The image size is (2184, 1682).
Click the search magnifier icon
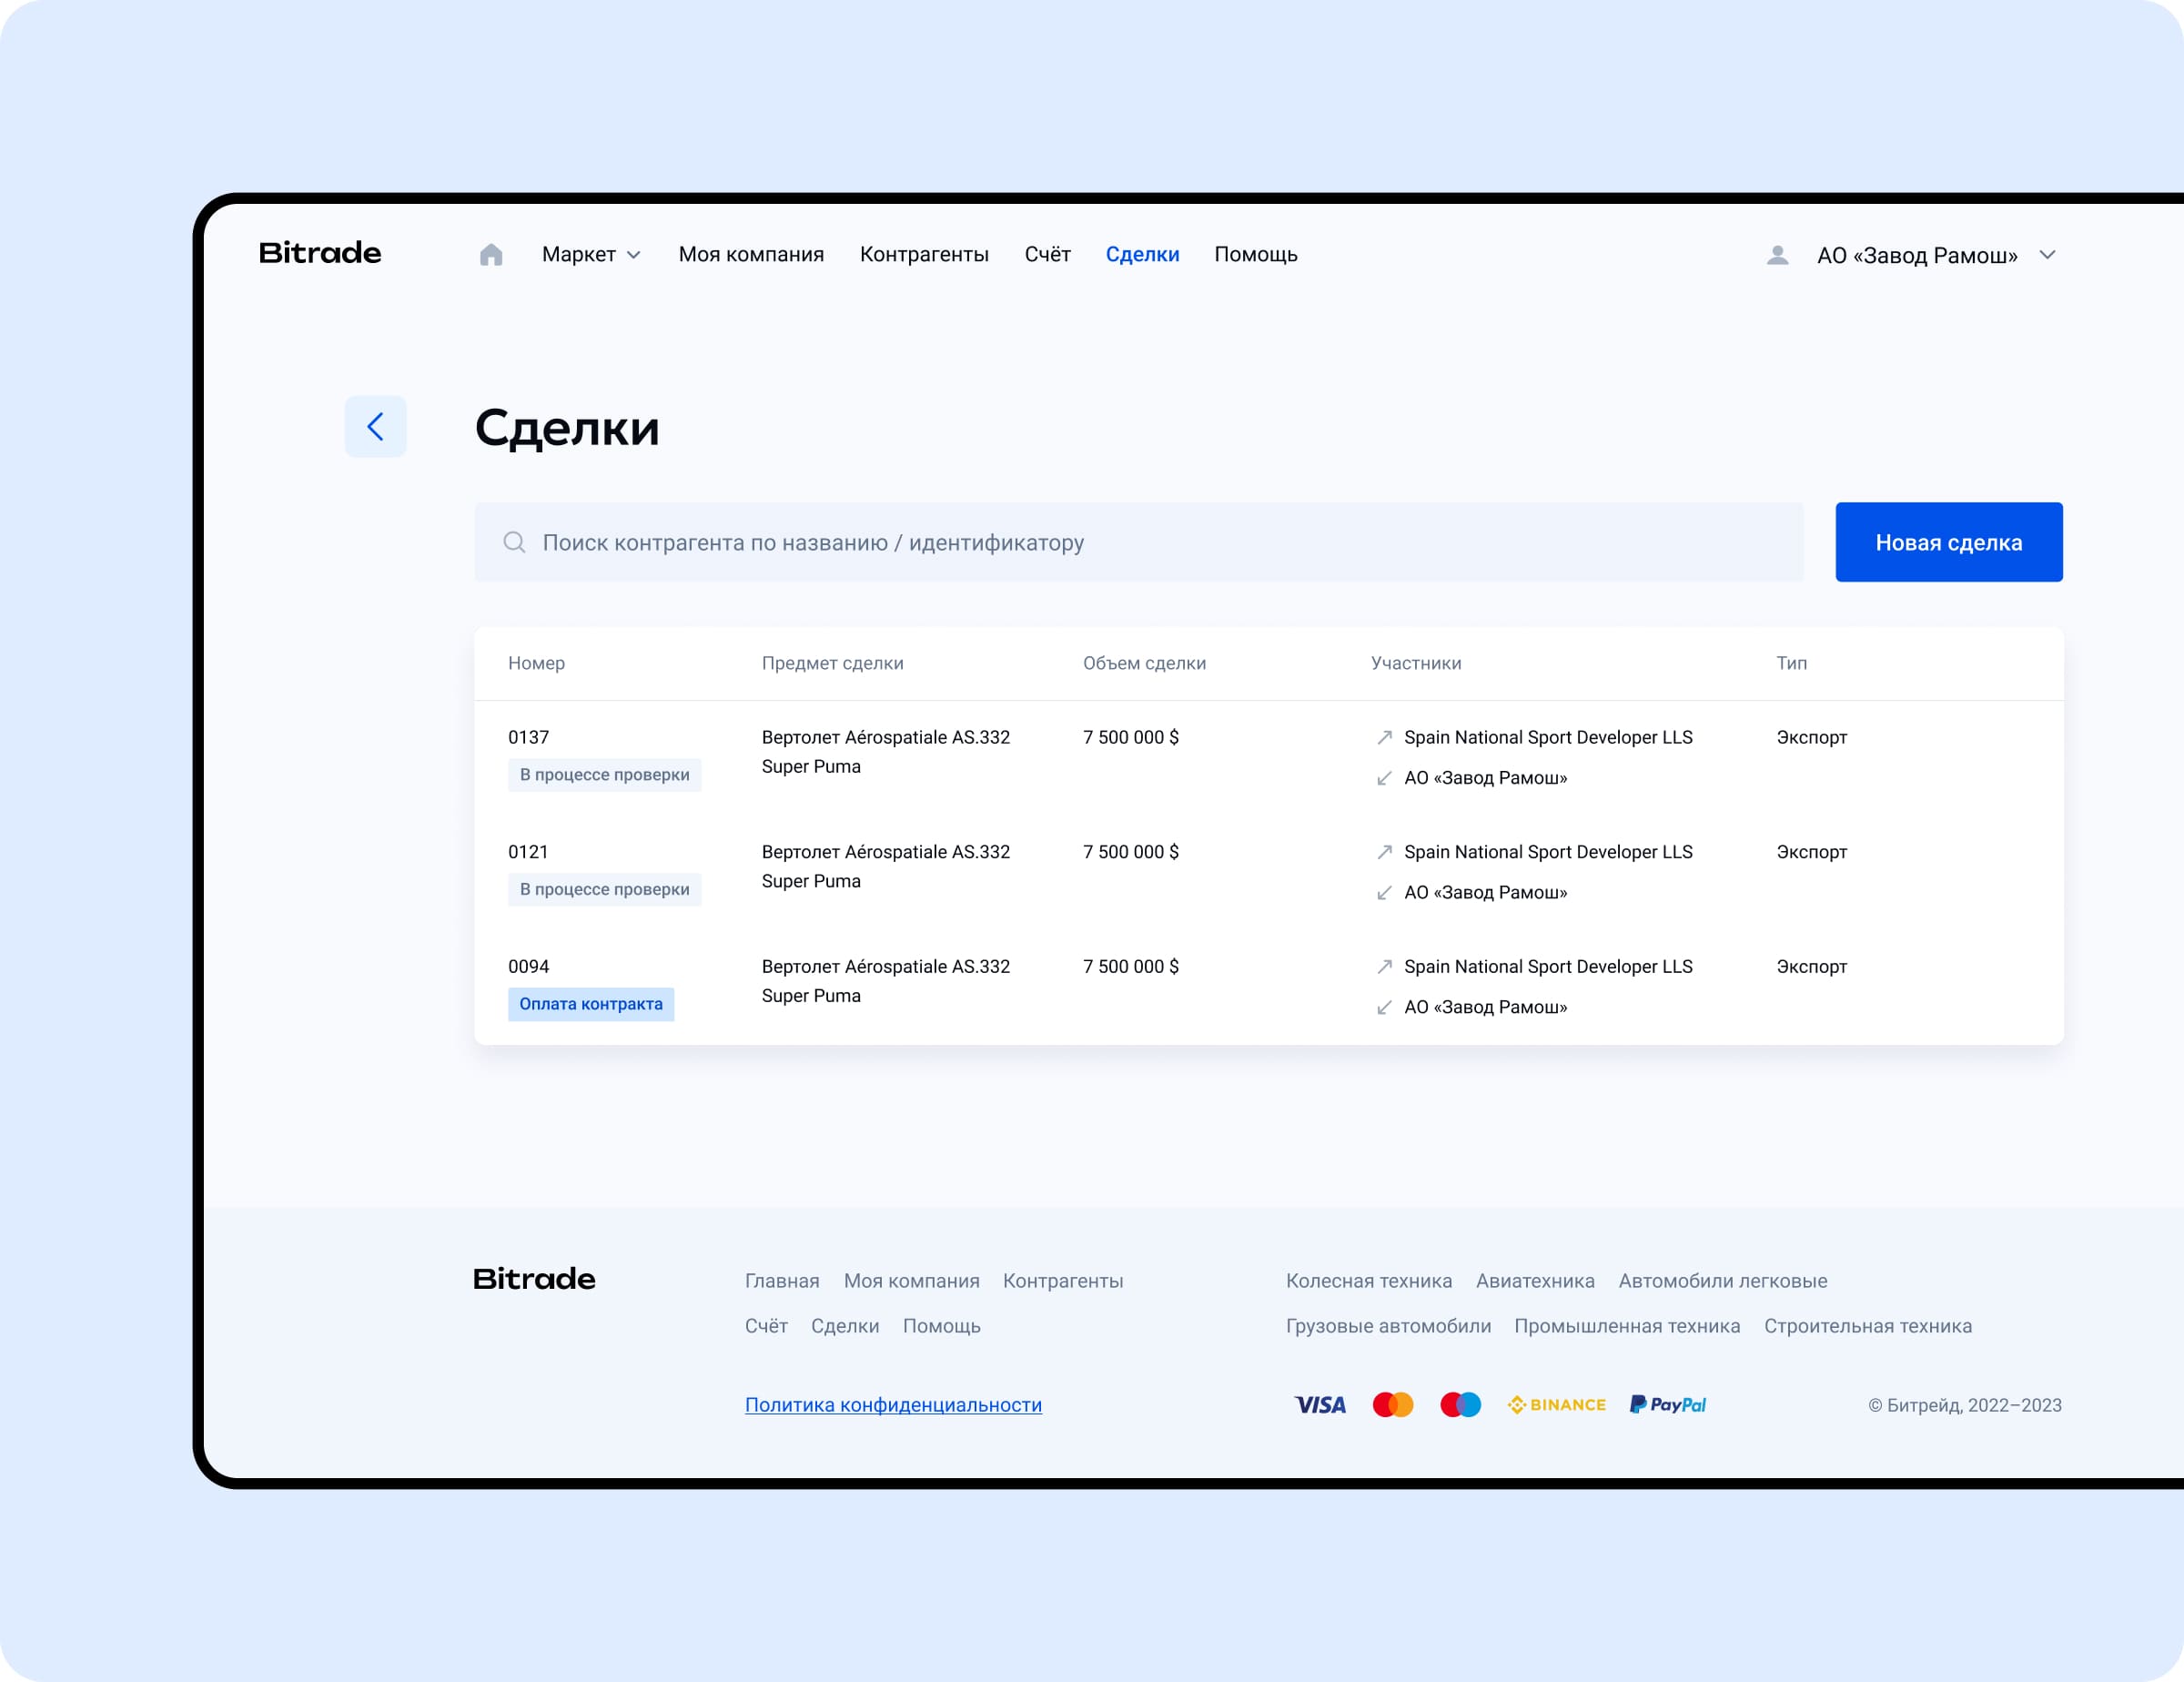[x=514, y=542]
